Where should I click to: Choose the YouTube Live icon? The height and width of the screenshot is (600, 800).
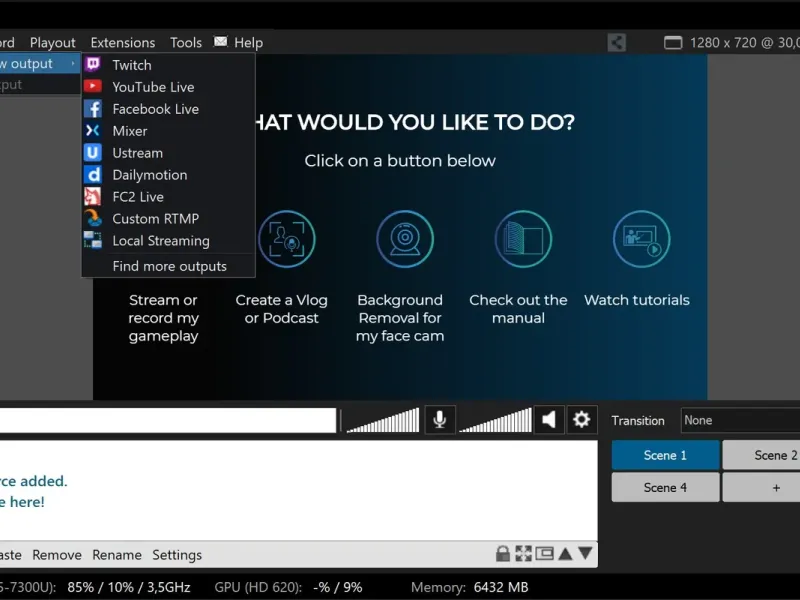[93, 86]
